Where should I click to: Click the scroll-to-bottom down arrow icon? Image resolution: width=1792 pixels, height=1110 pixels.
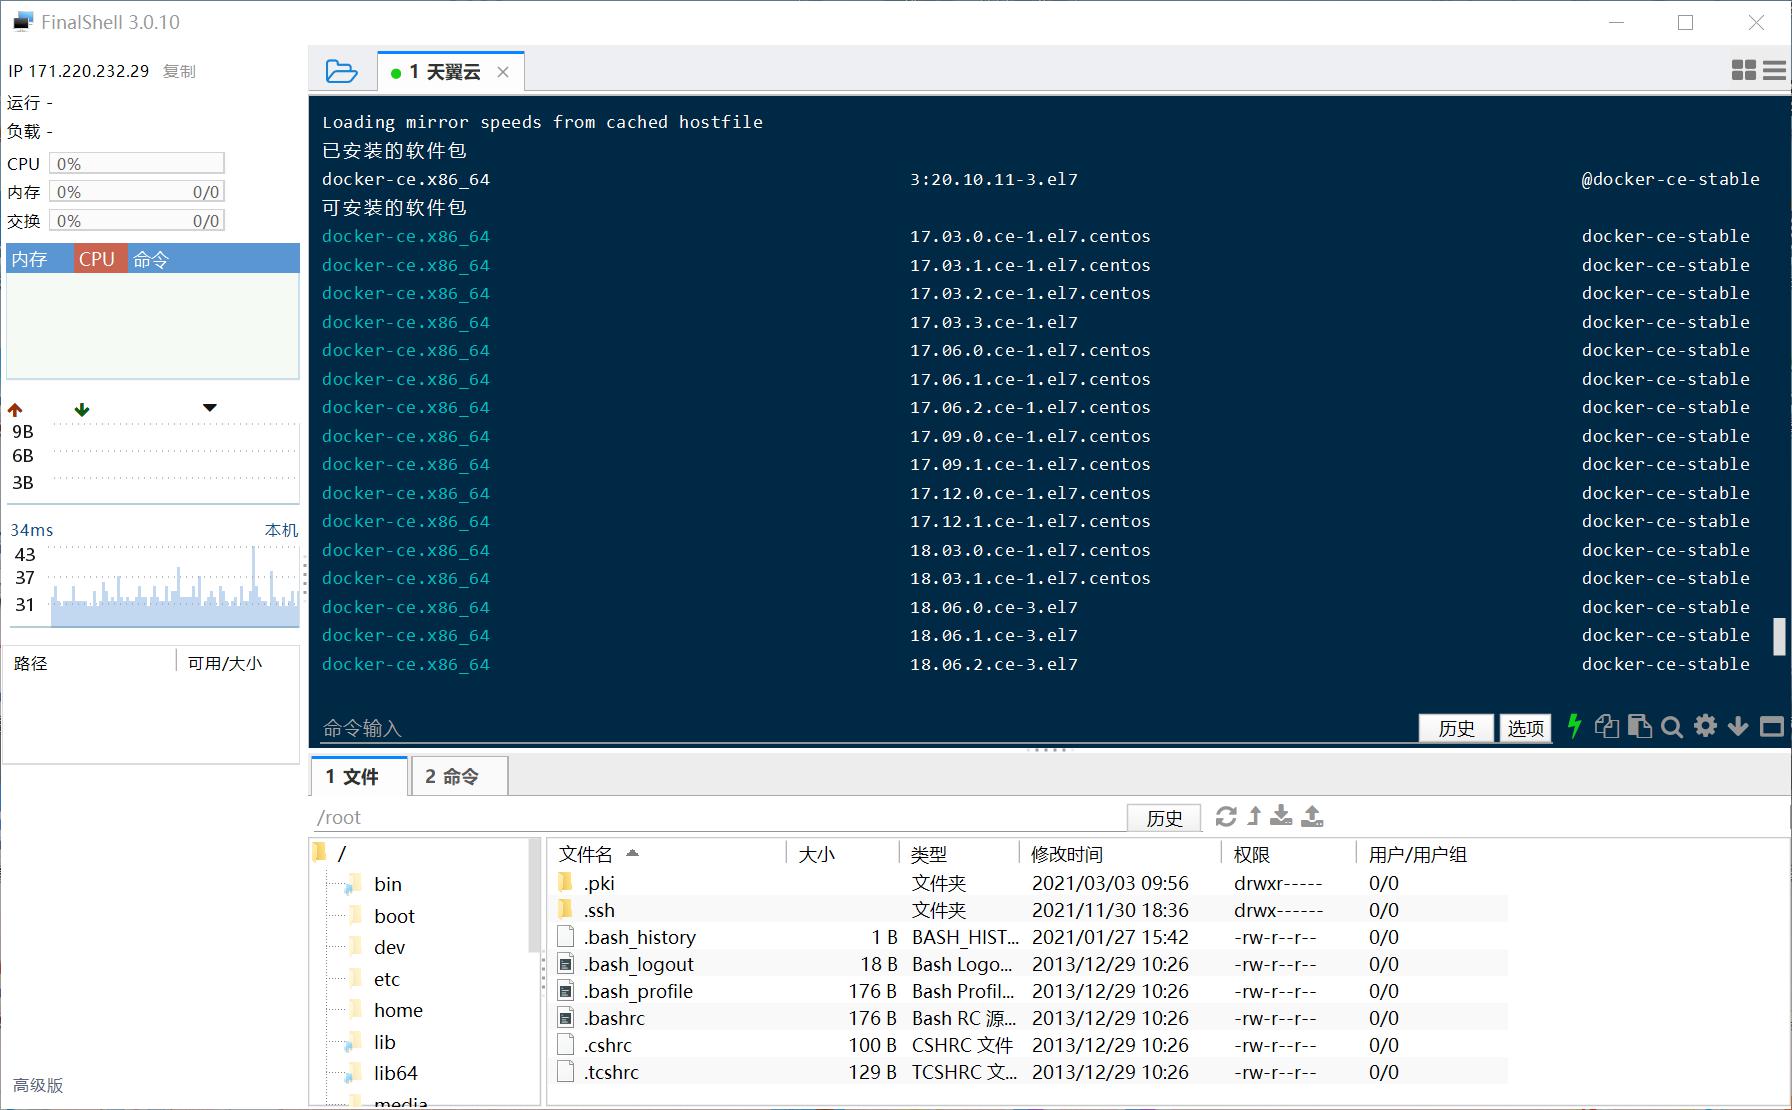1739,726
